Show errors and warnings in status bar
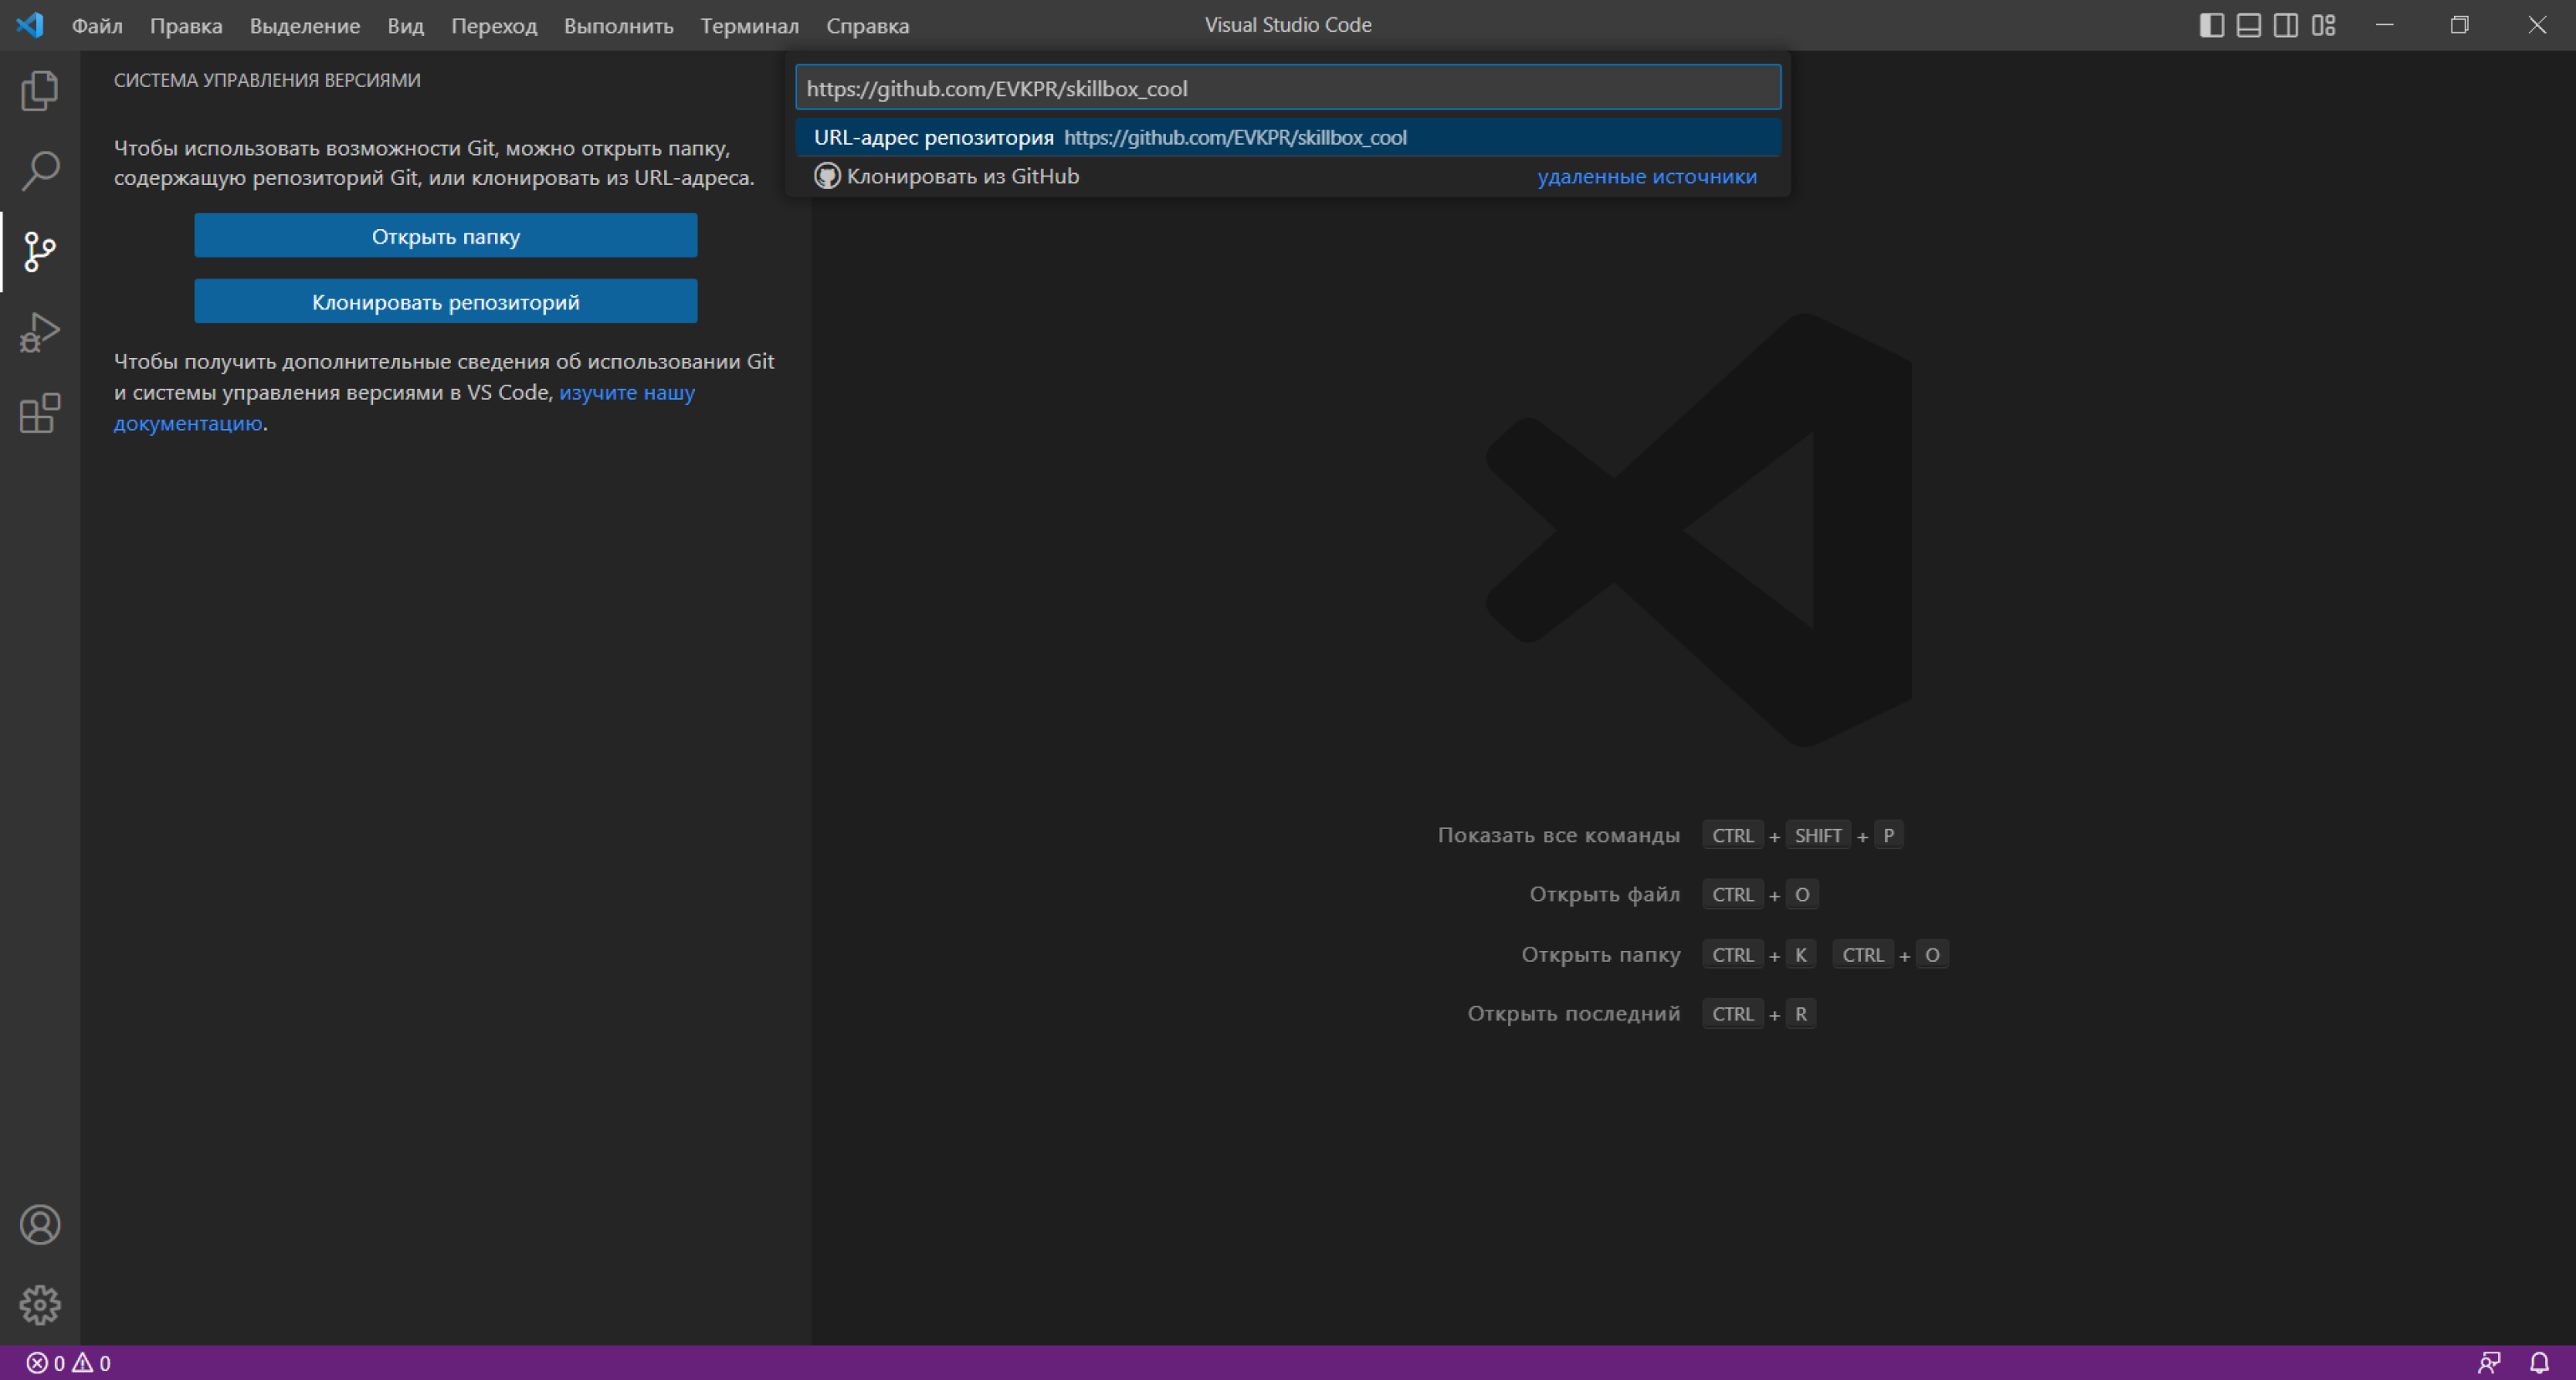 (x=68, y=1363)
